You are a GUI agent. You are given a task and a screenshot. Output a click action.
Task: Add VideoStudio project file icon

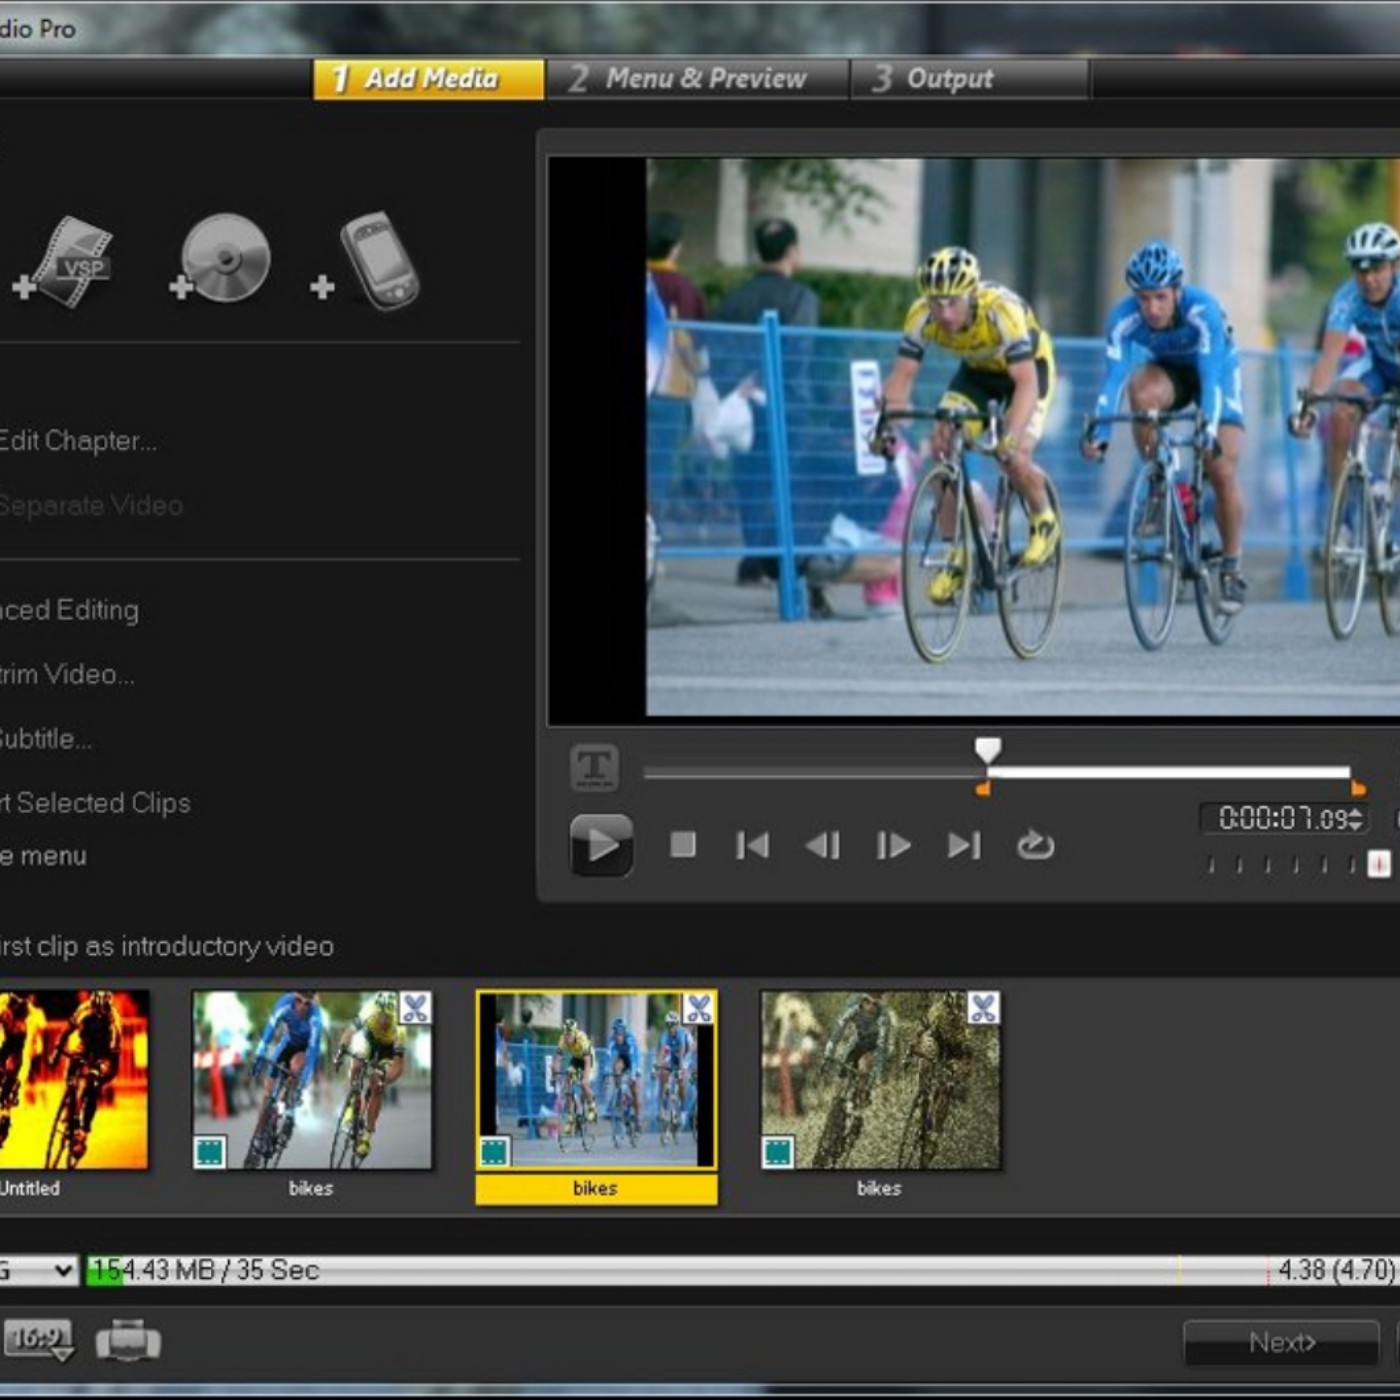(x=65, y=262)
